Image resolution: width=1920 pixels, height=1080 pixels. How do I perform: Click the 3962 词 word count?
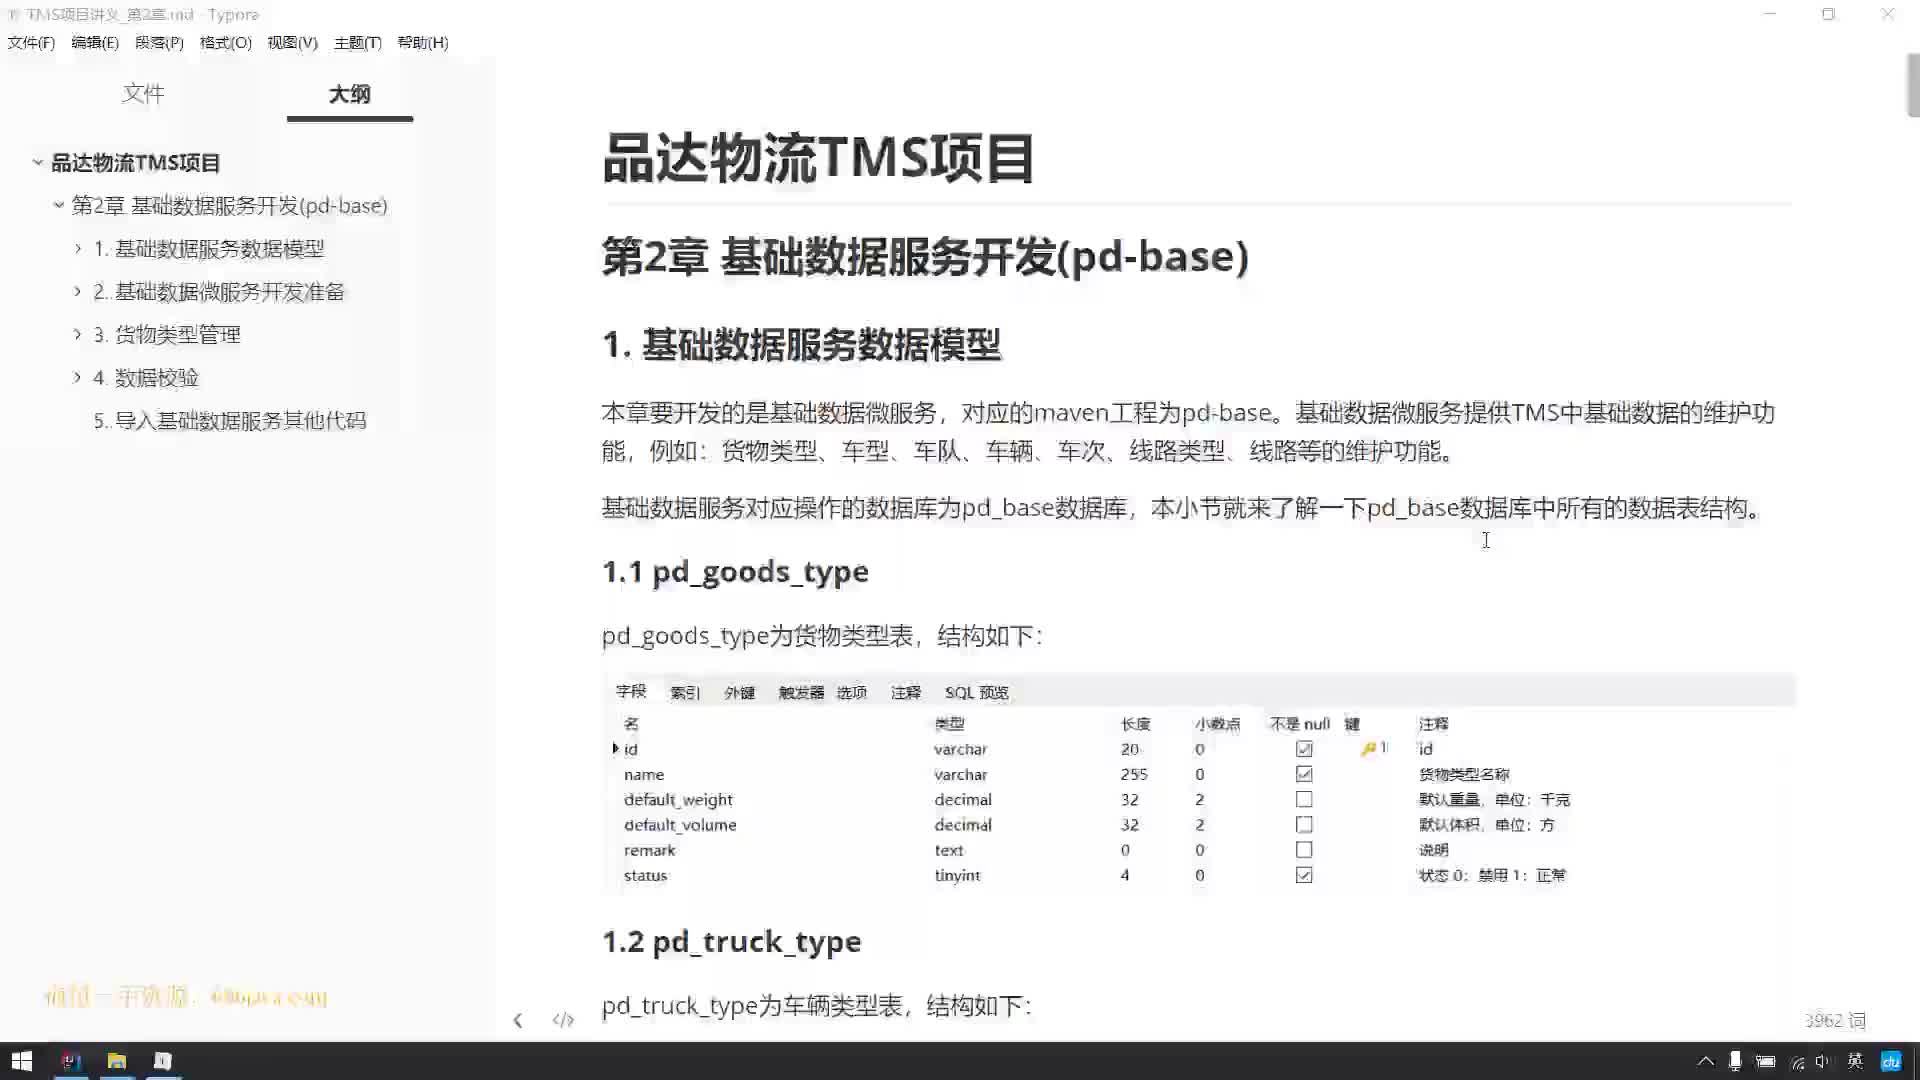(1835, 1020)
